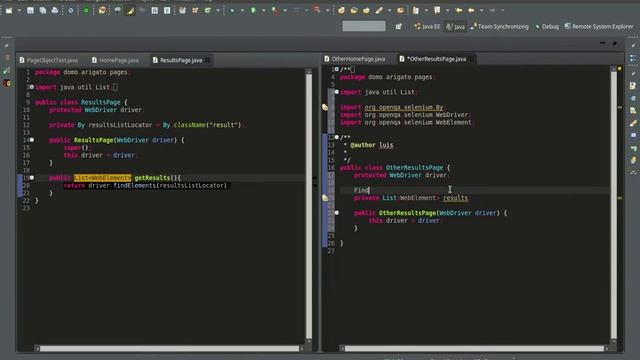This screenshot has height=360, width=640.
Task: Click horizontal scrollbar of ResultsPage editor
Action: pos(169,349)
